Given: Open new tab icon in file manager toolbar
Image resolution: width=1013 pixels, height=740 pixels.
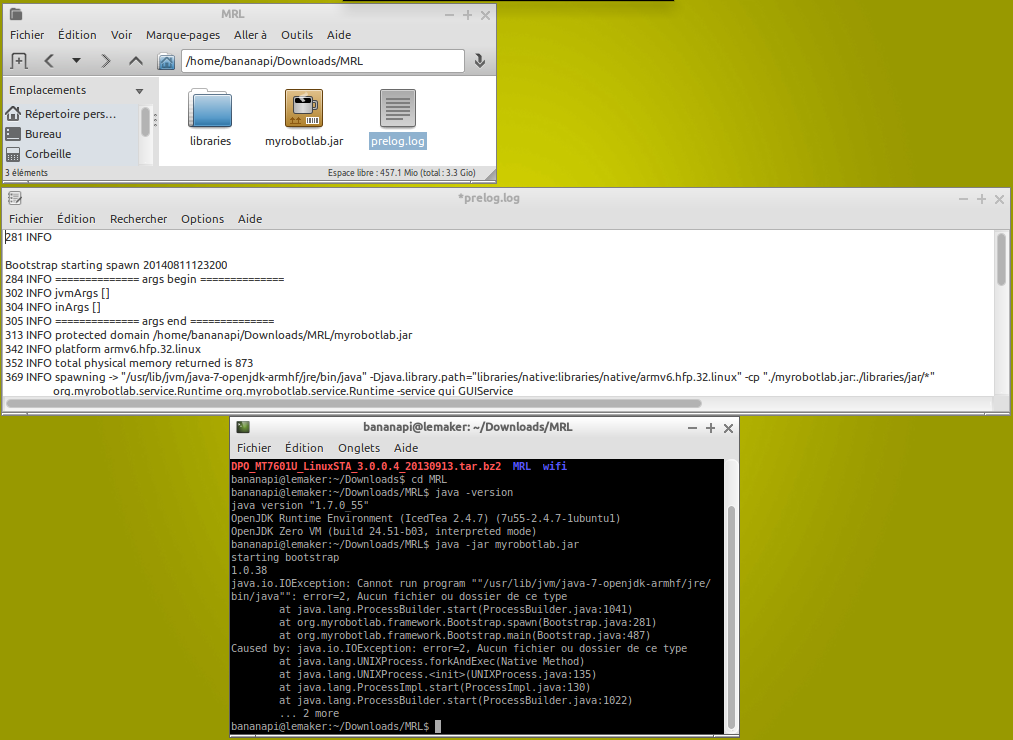Looking at the screenshot, I should click(x=19, y=61).
